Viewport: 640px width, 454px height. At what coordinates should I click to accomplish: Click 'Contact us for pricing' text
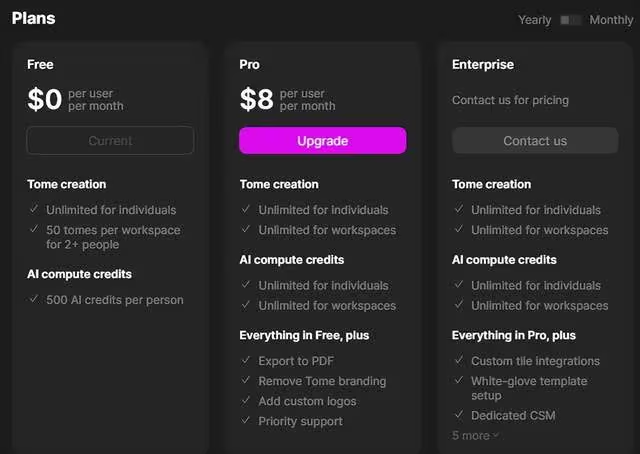pyautogui.click(x=510, y=100)
